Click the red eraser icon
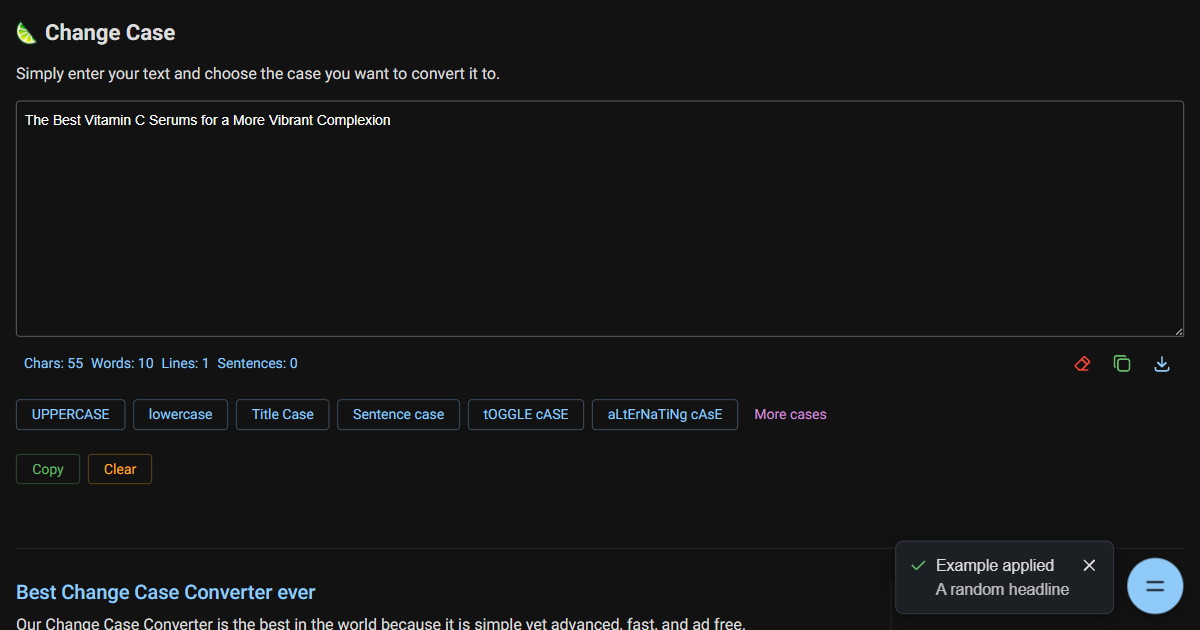The image size is (1200, 630). pos(1082,364)
